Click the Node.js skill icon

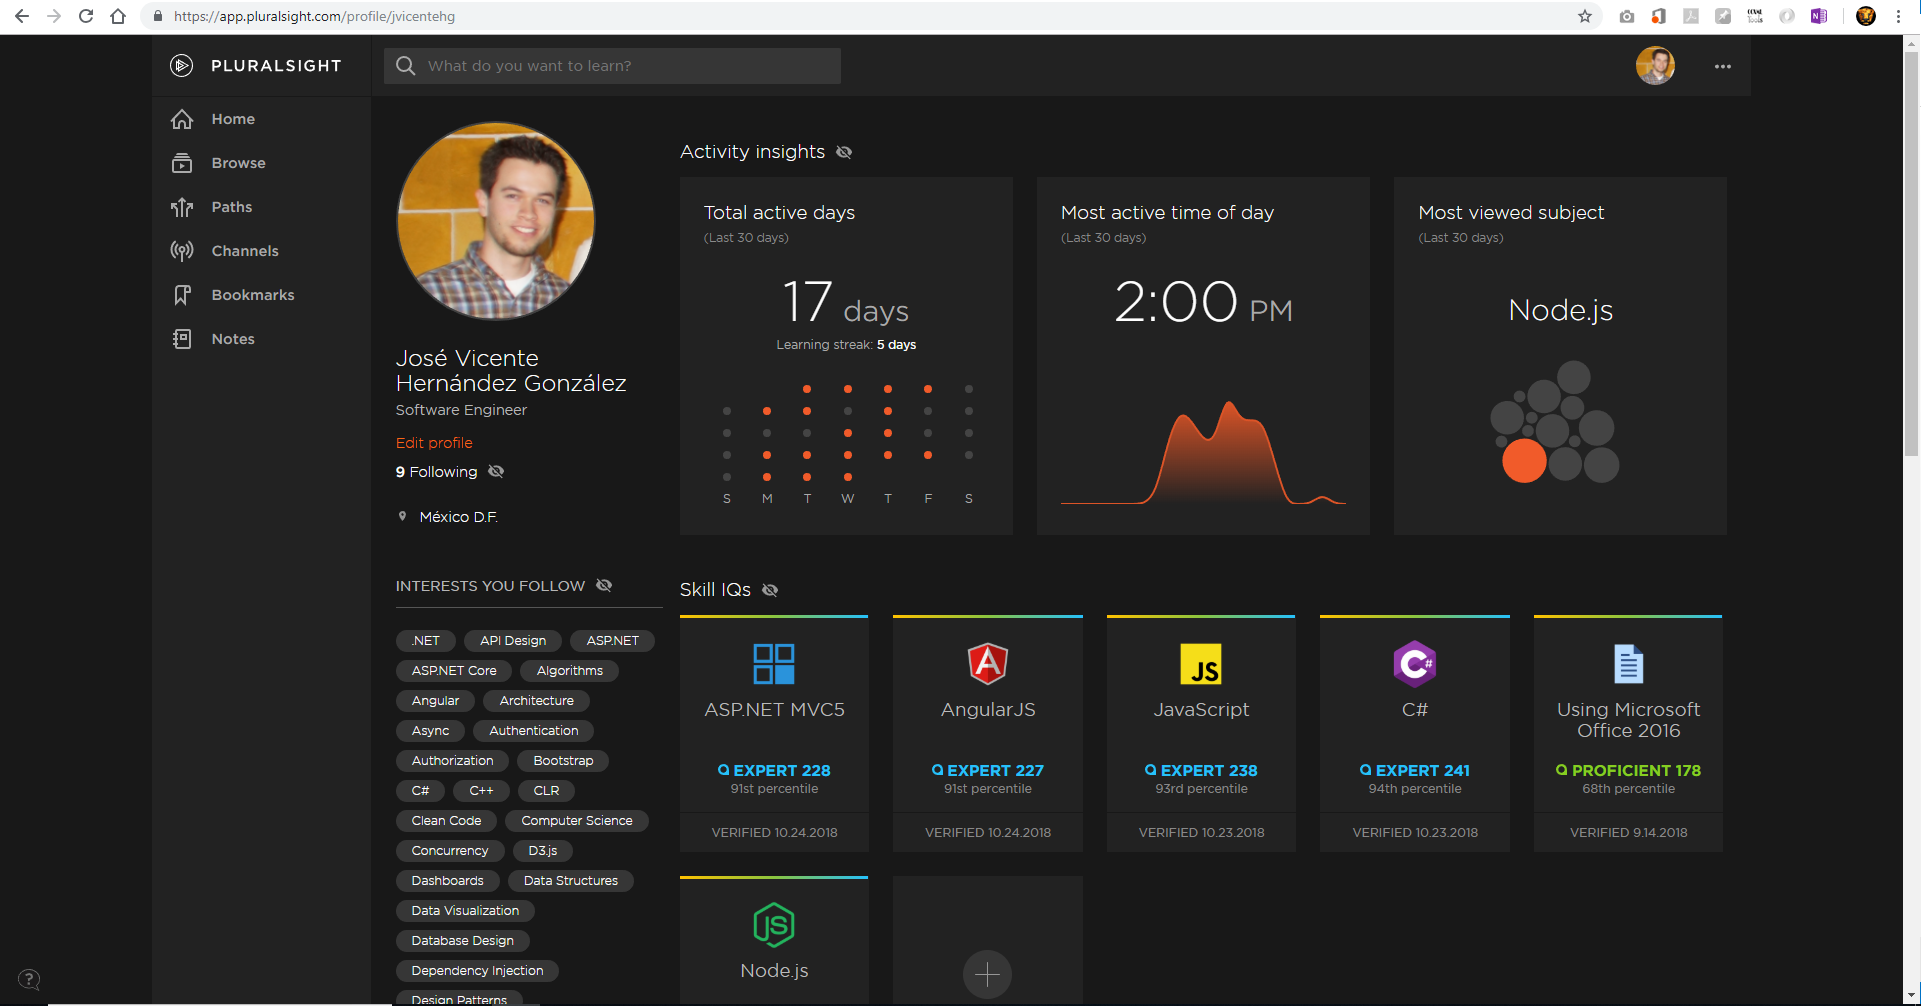tap(774, 925)
